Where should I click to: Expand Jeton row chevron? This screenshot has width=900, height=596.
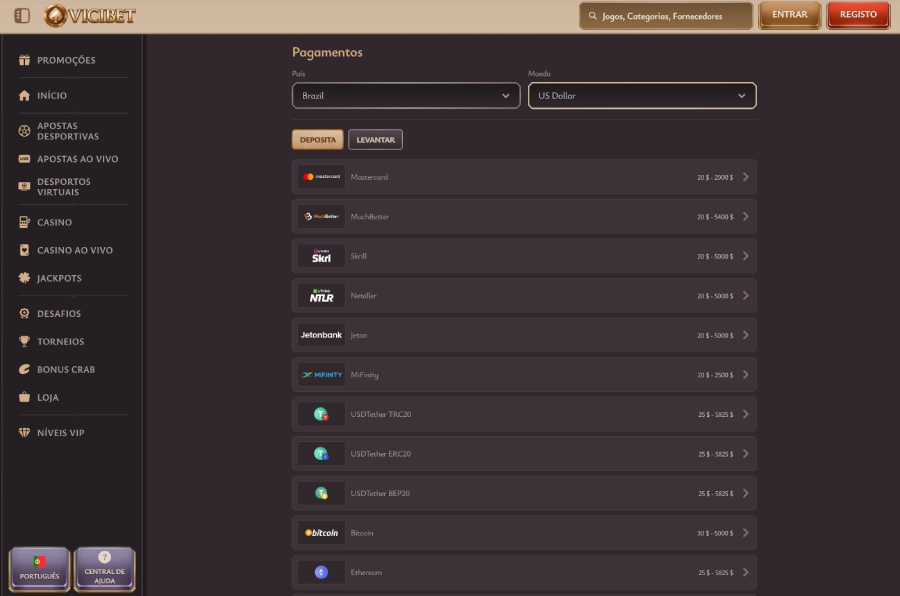(x=746, y=335)
